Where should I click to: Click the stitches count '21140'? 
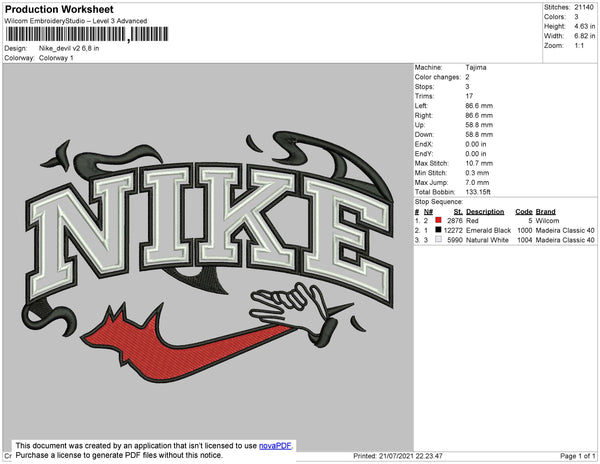[x=584, y=7]
